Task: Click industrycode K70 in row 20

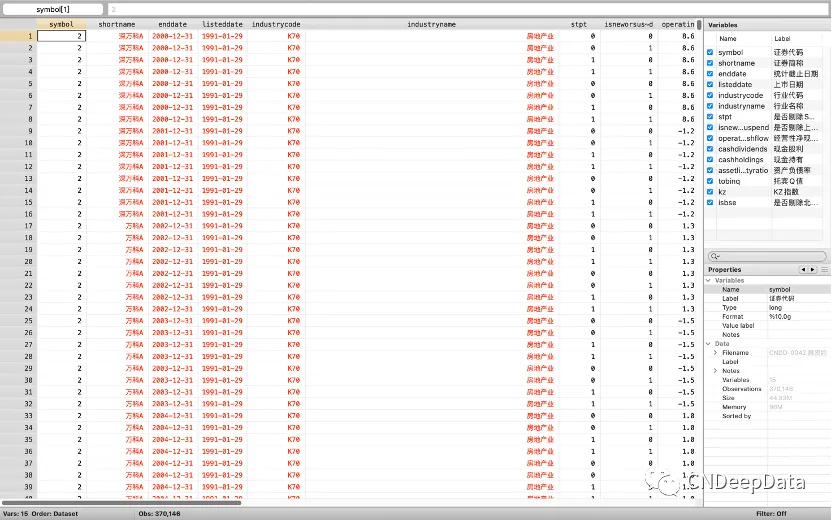Action: click(276, 262)
